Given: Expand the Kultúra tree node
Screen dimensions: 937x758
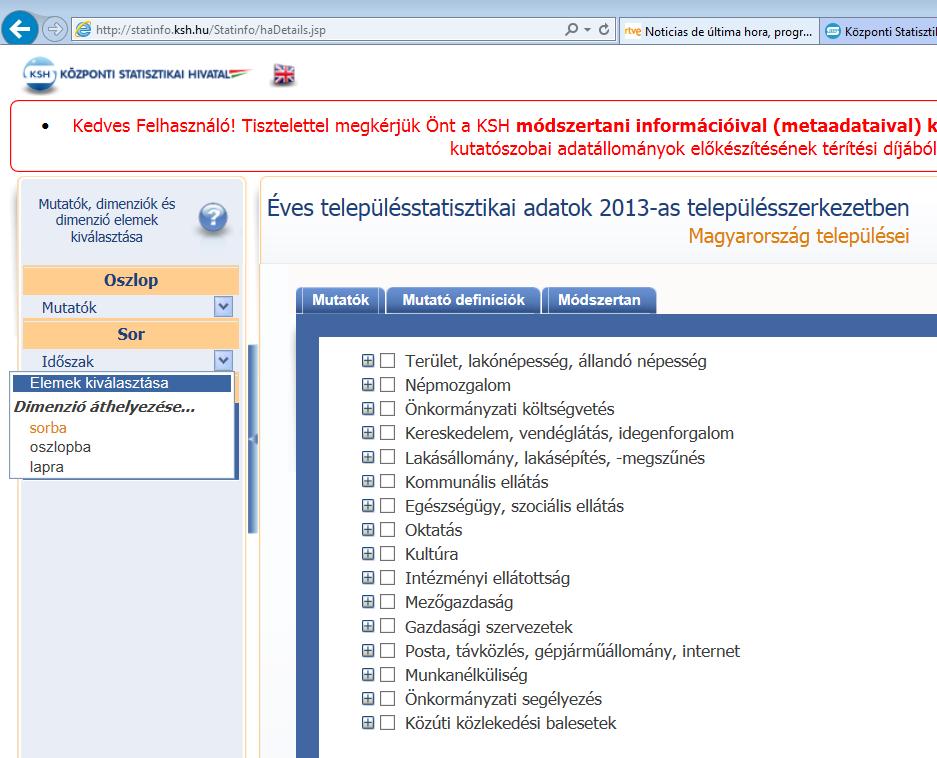Looking at the screenshot, I should [368, 554].
